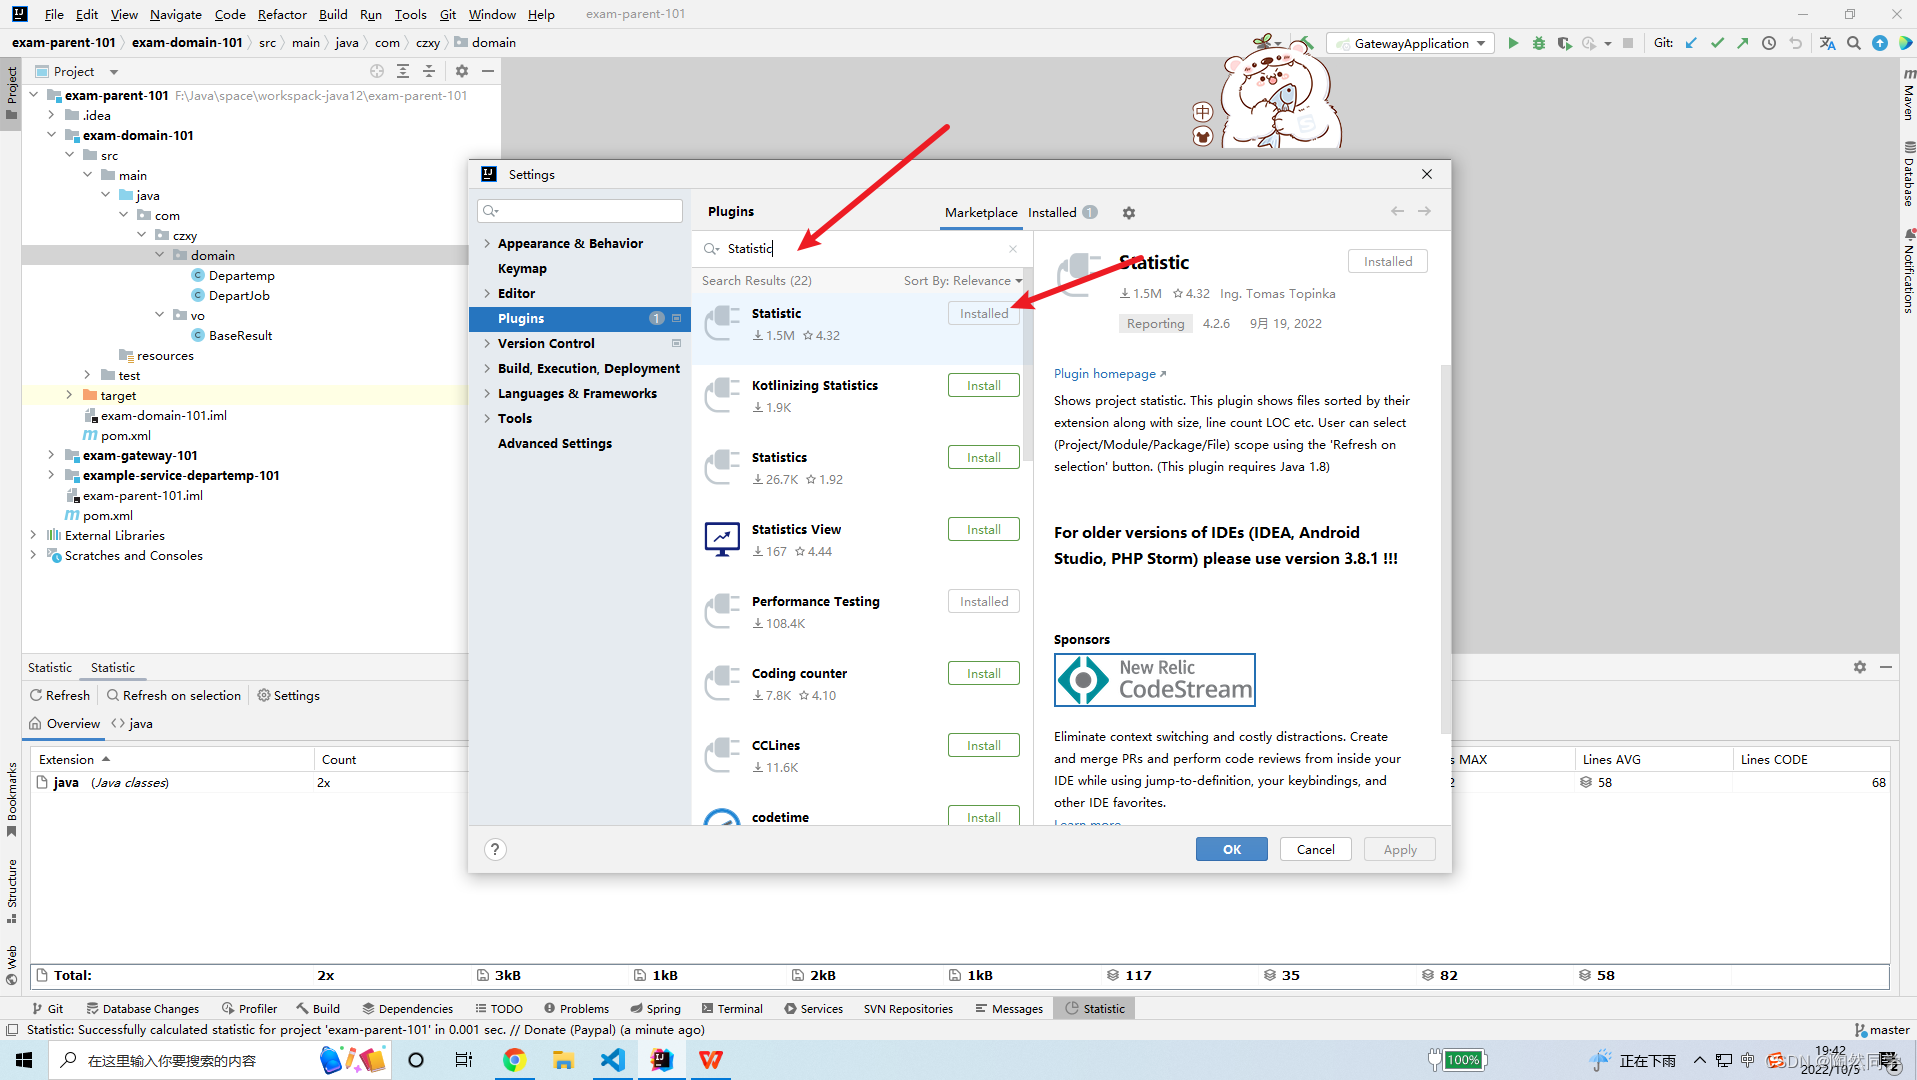Open Maven tool window on right sidebar
1917x1080 pixels.
[x=1908, y=95]
